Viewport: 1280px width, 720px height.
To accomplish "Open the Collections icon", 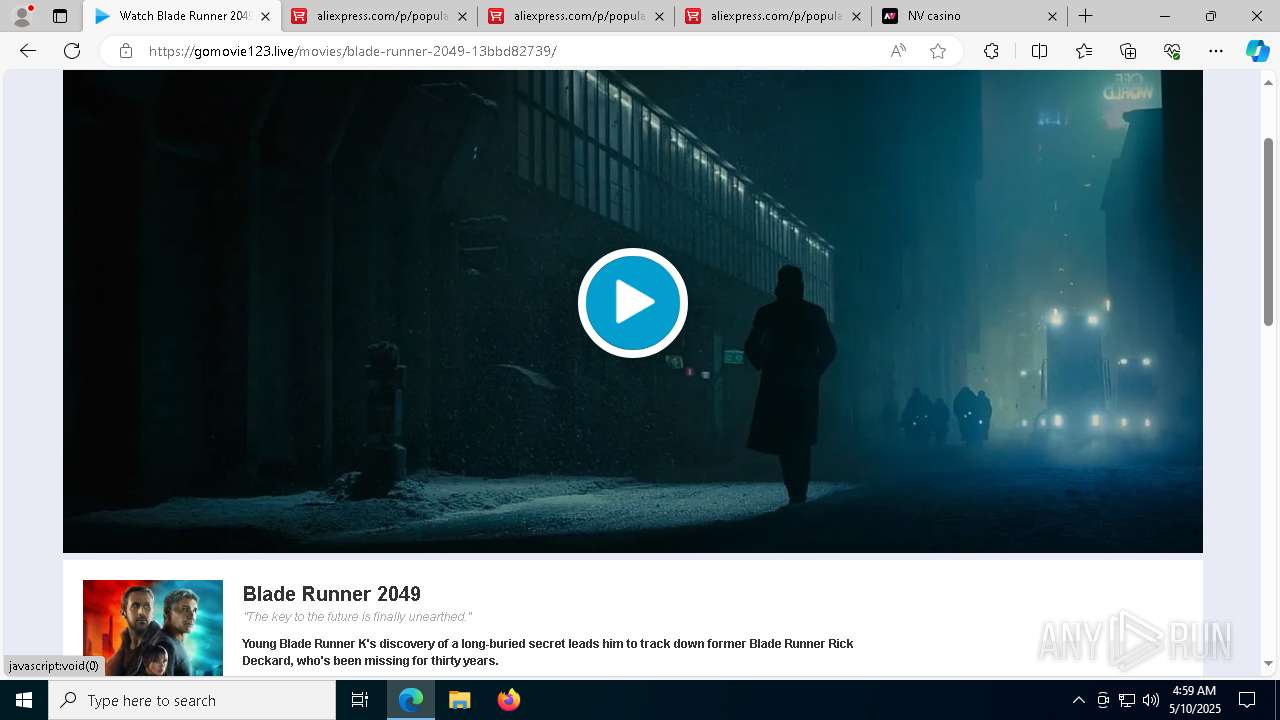I will [x=1128, y=51].
